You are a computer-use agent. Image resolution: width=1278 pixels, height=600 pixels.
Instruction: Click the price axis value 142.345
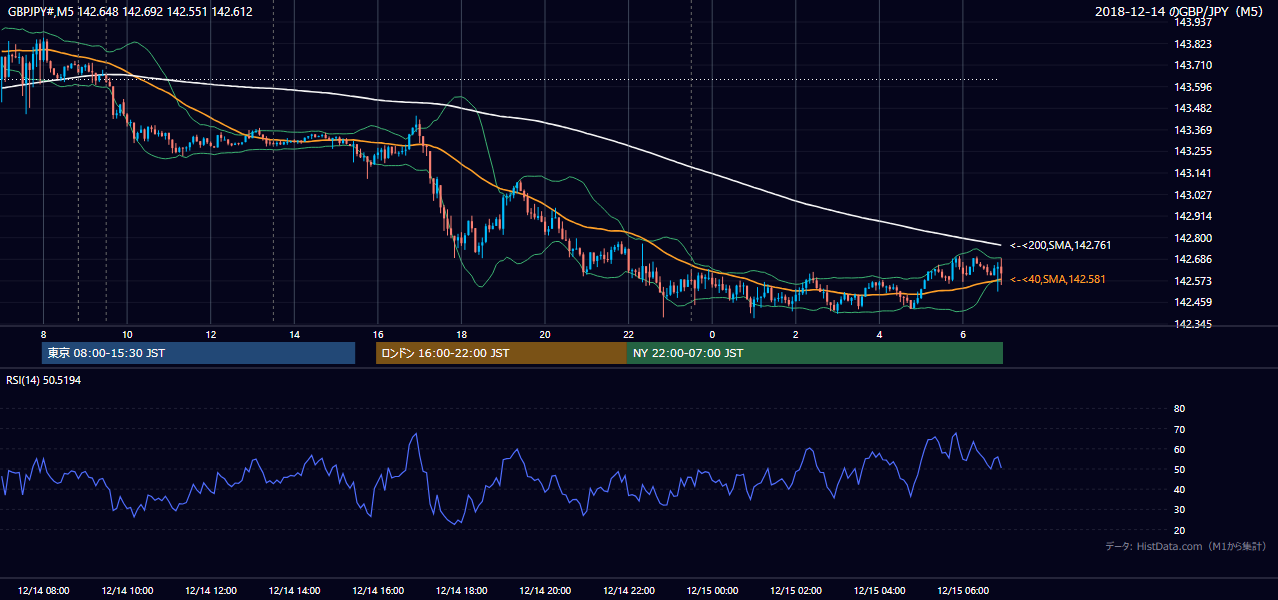tap(1192, 324)
